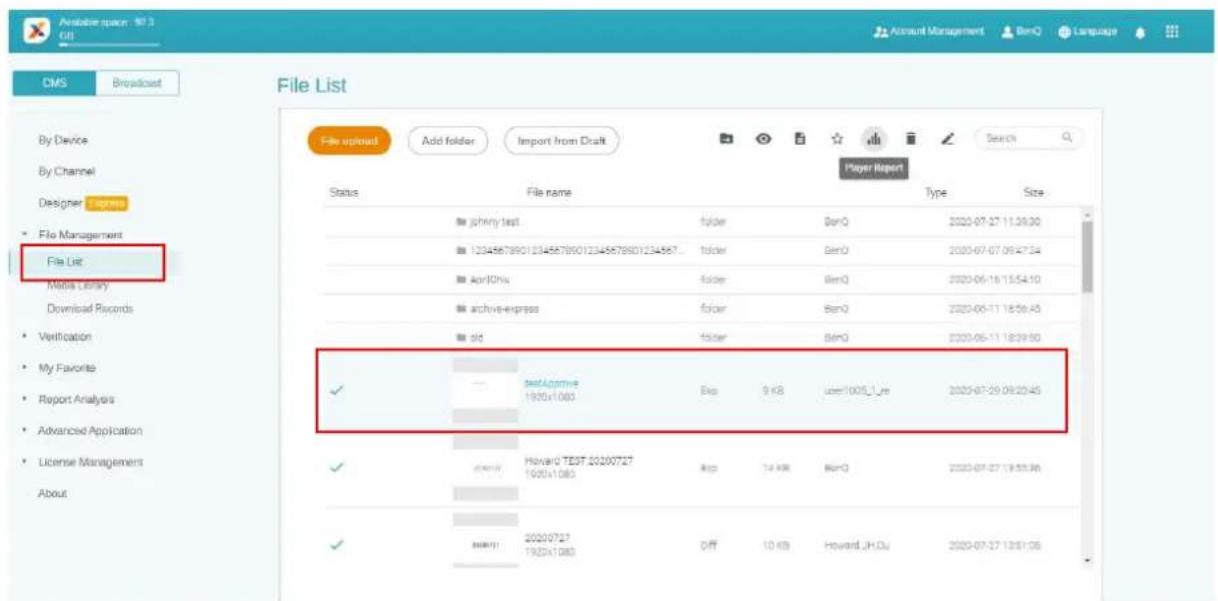Image resolution: width=1218 pixels, height=601 pixels.
Task: Open the apps grid icon in the header
Action: [1172, 30]
